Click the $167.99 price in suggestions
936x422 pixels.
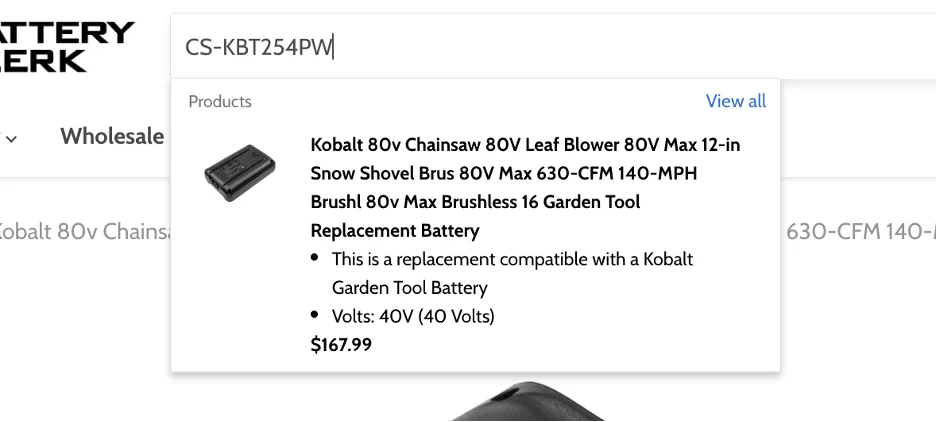pyautogui.click(x=341, y=345)
